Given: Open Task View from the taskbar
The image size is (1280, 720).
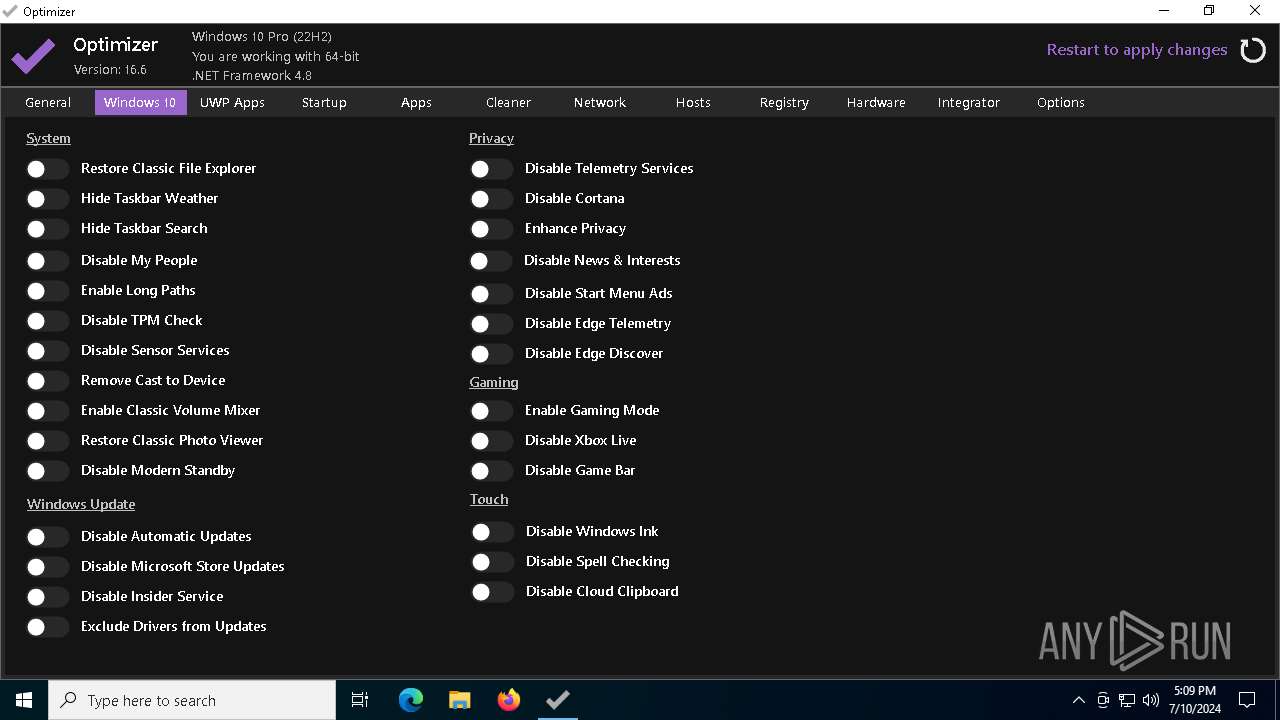Looking at the screenshot, I should (x=360, y=700).
